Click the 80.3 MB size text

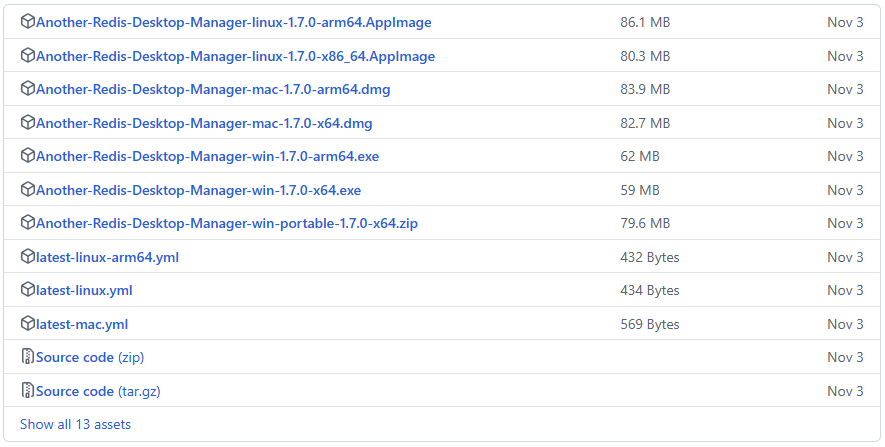[645, 56]
